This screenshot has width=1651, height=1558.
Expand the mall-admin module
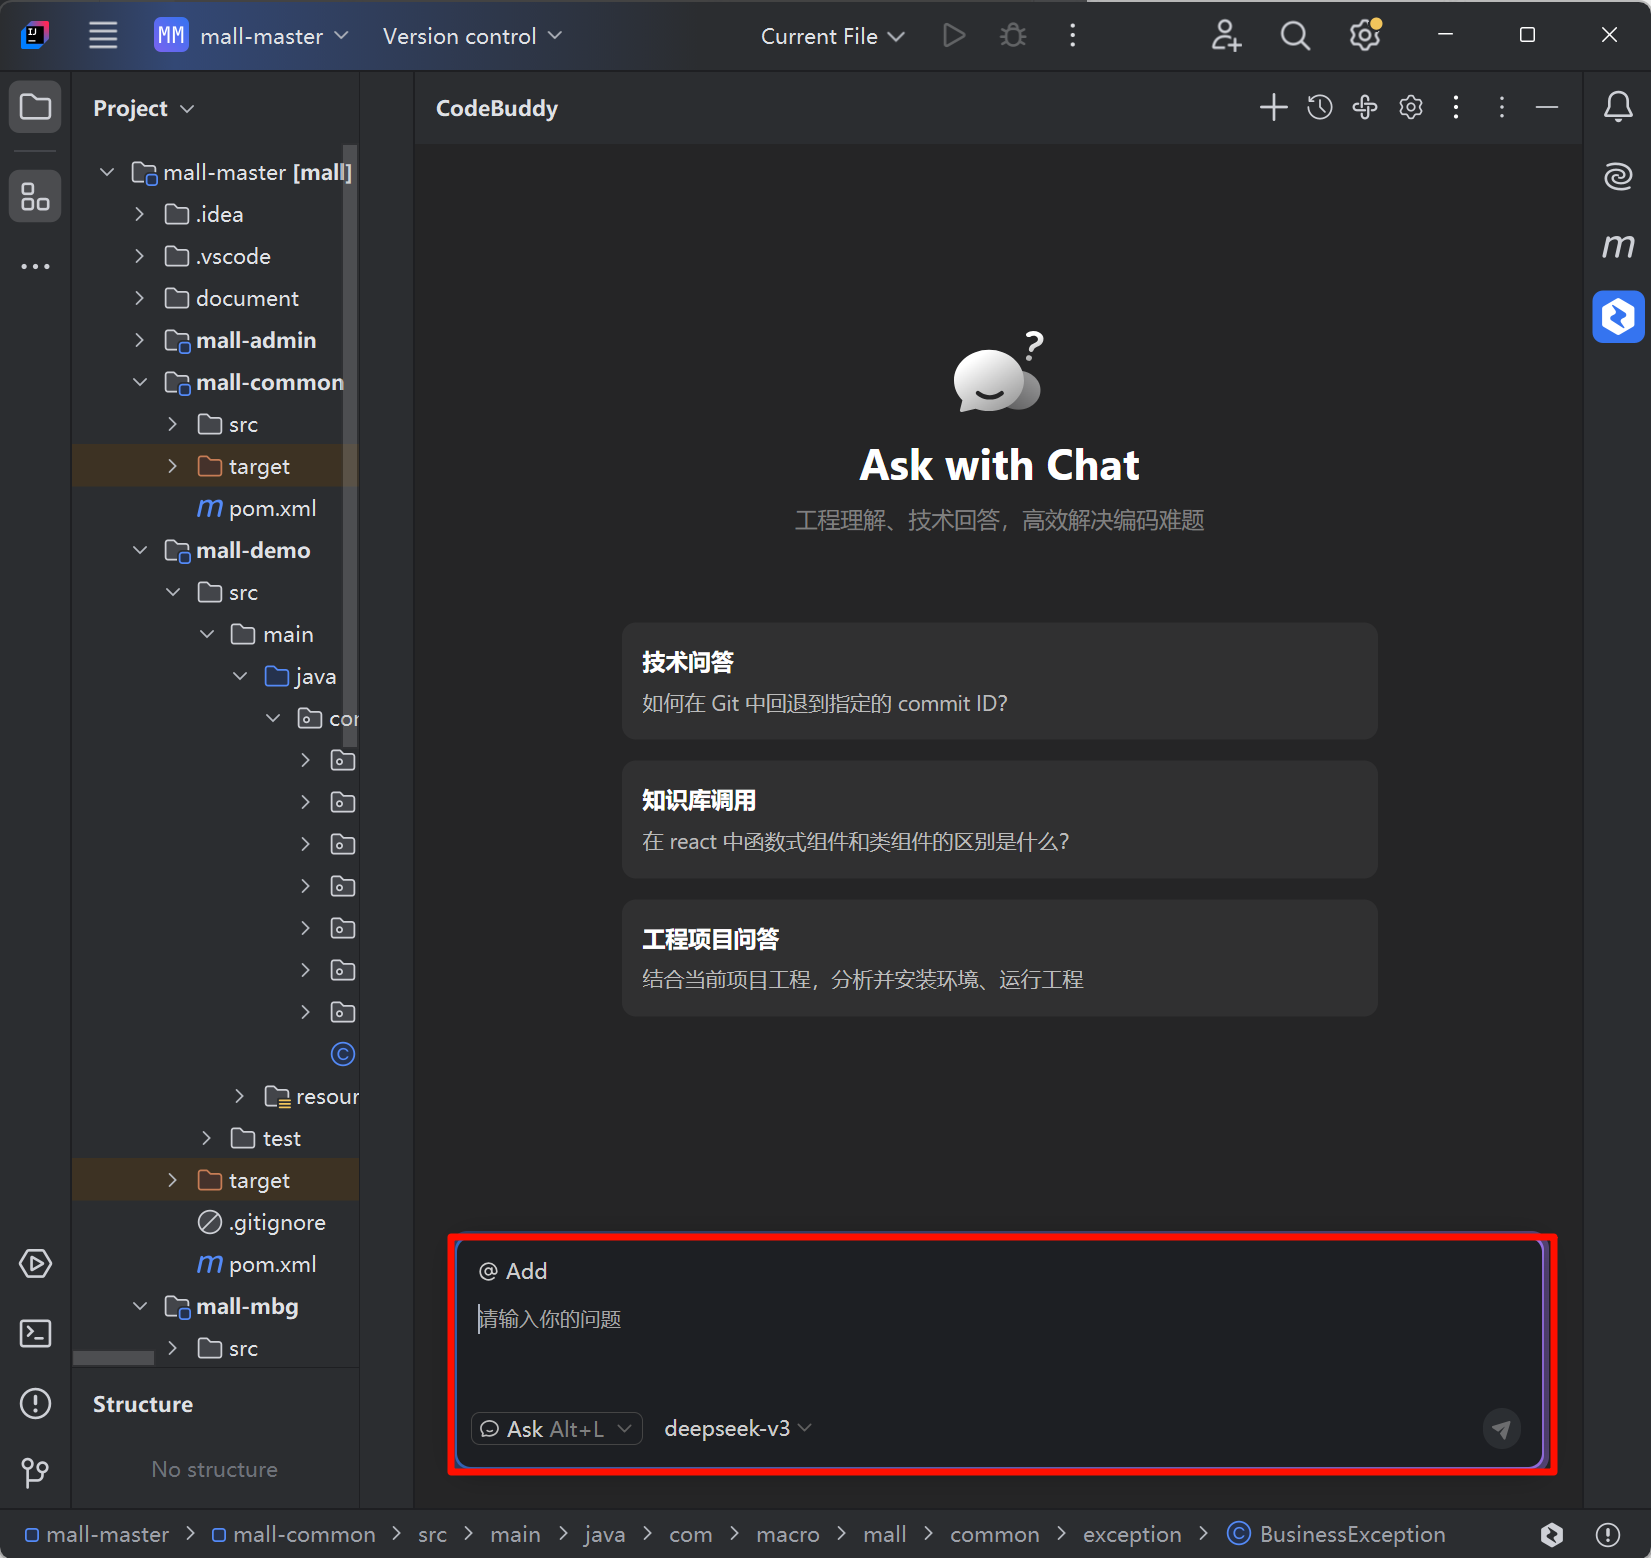click(139, 340)
